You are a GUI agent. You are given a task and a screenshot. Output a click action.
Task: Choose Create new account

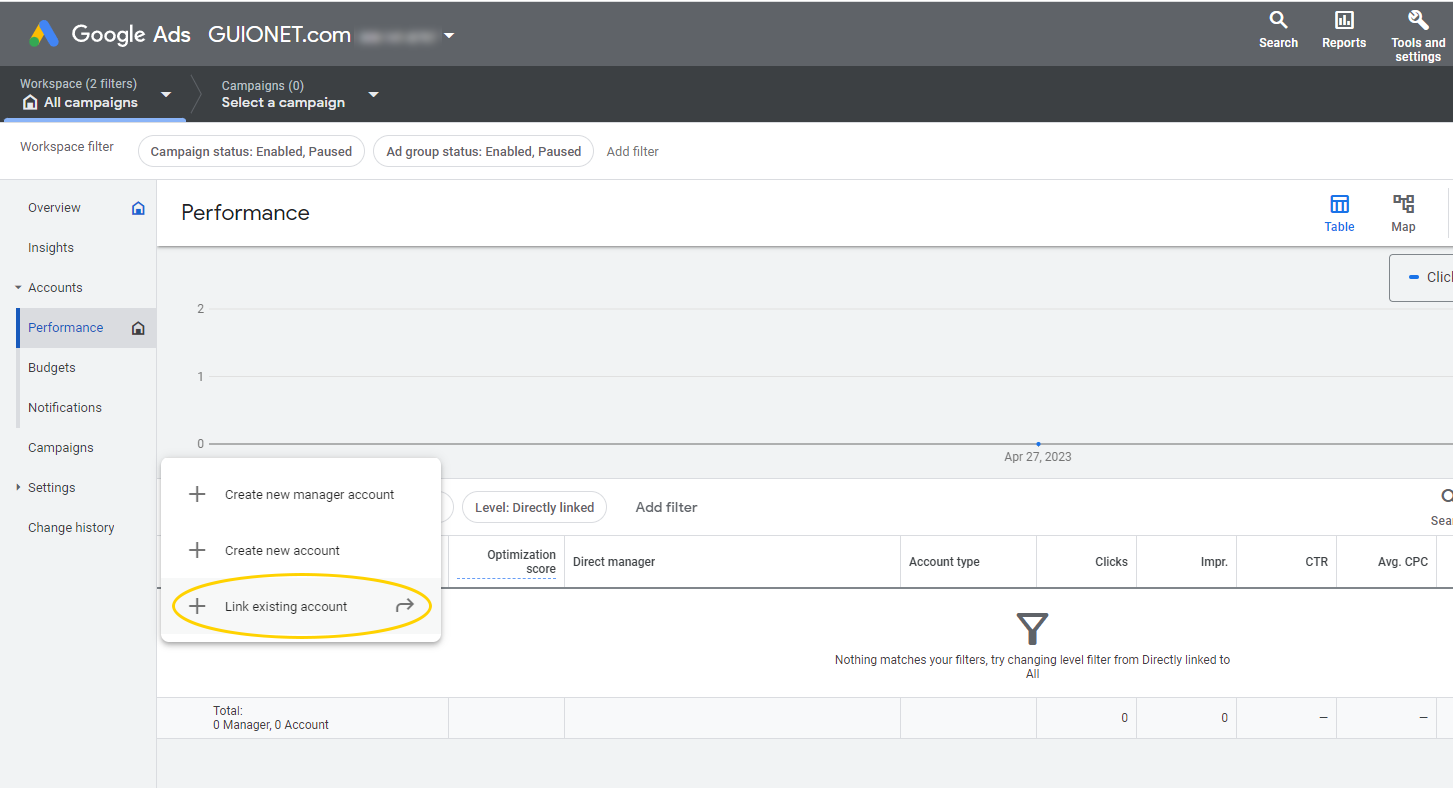[x=301, y=551]
